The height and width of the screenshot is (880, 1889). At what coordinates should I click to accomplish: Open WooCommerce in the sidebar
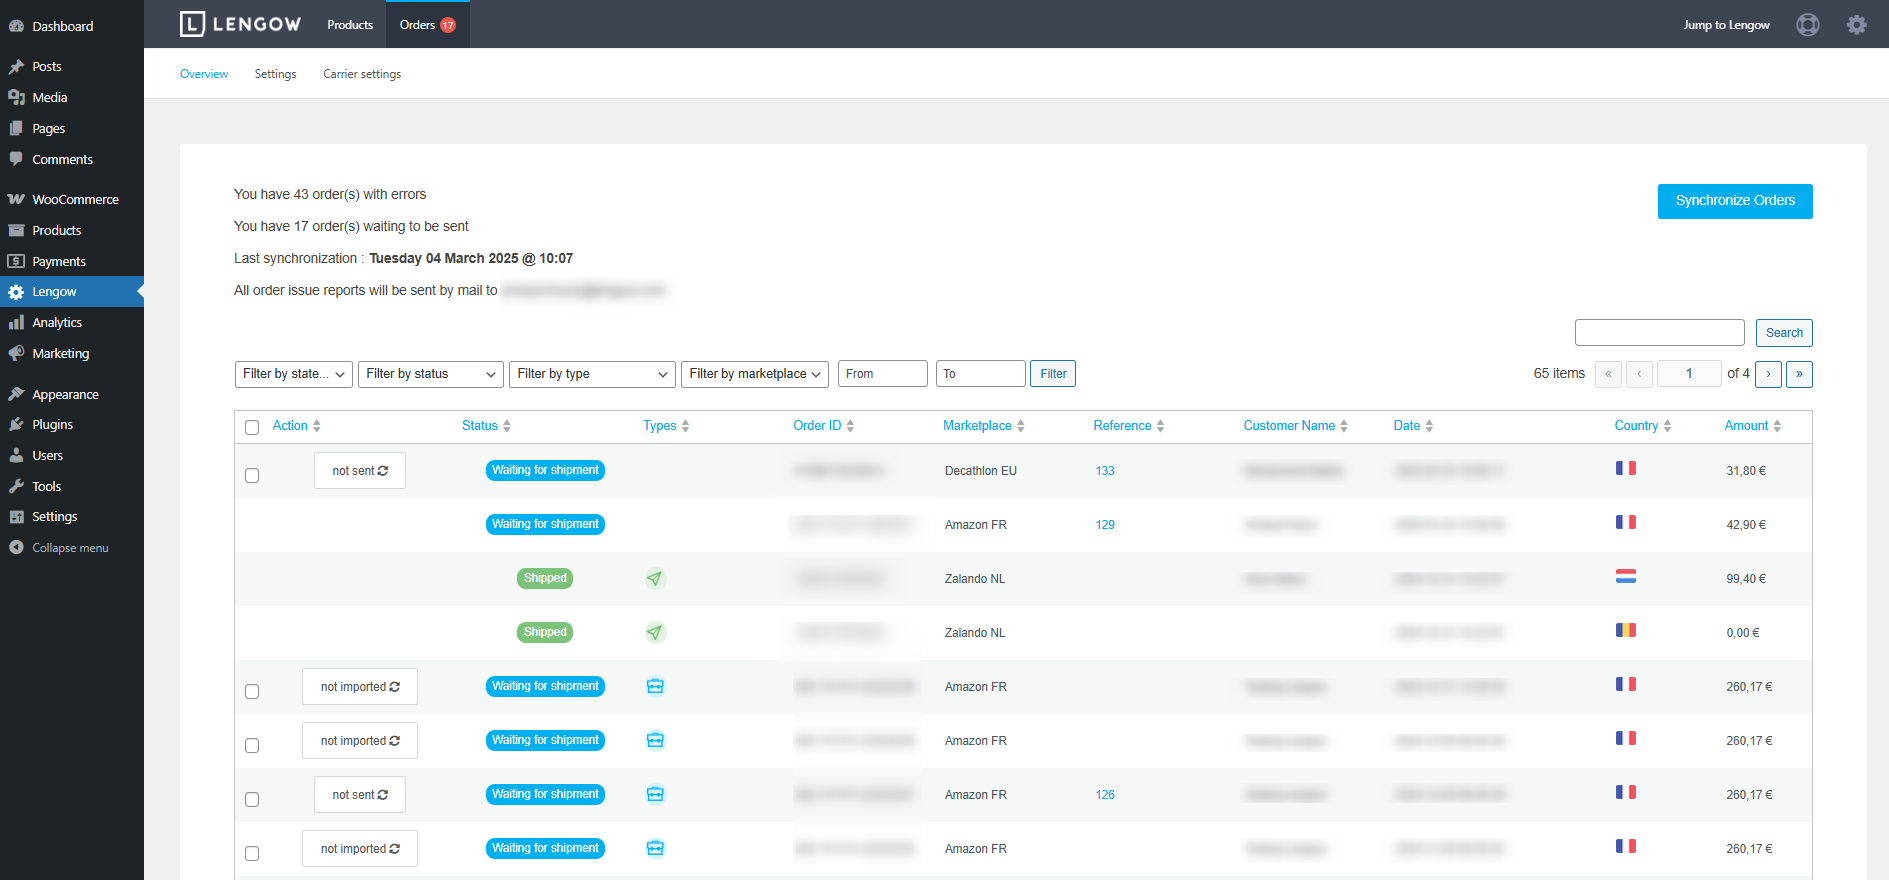pyautogui.click(x=75, y=199)
